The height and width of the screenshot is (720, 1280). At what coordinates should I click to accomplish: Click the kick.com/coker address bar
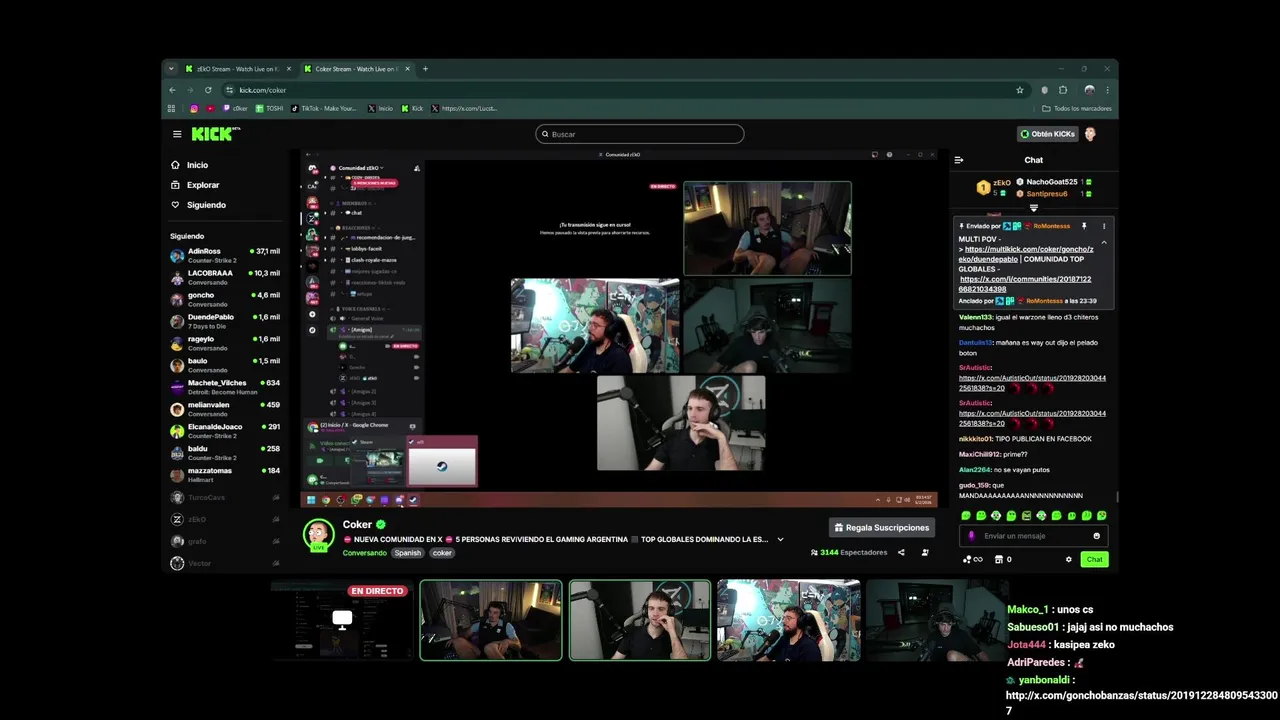tap(625, 90)
